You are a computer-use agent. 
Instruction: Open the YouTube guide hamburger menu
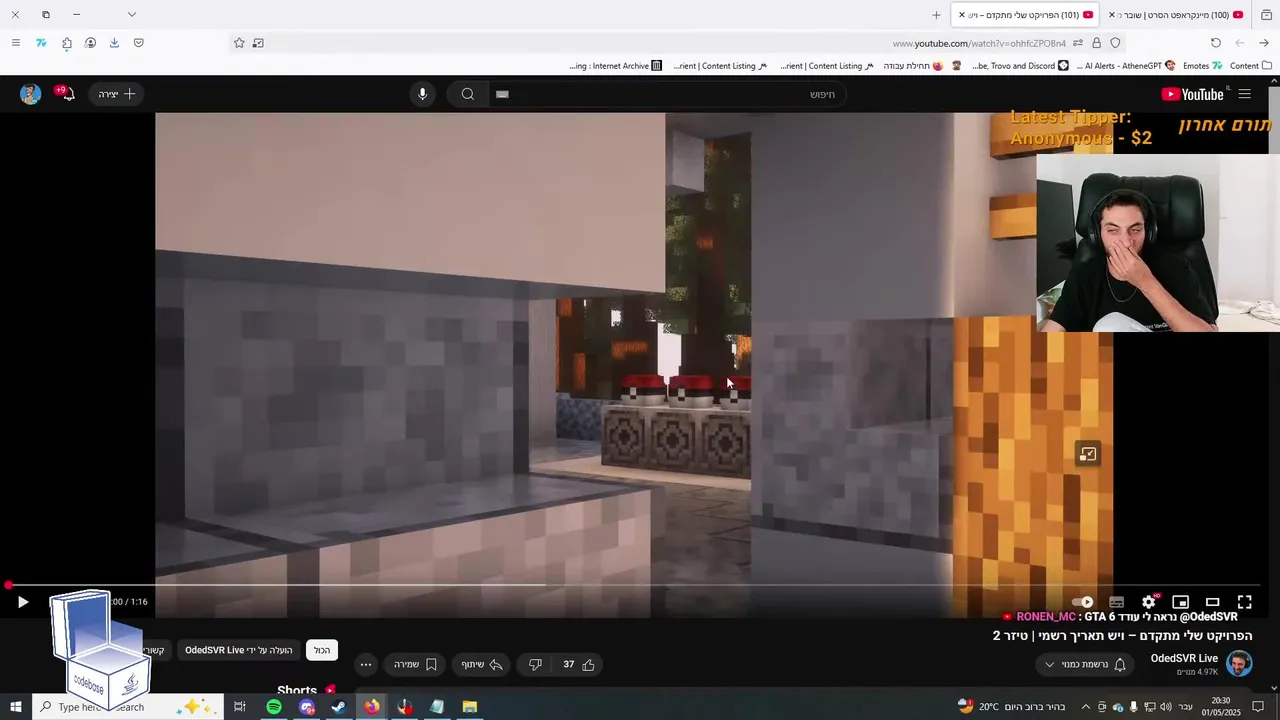[1244, 94]
